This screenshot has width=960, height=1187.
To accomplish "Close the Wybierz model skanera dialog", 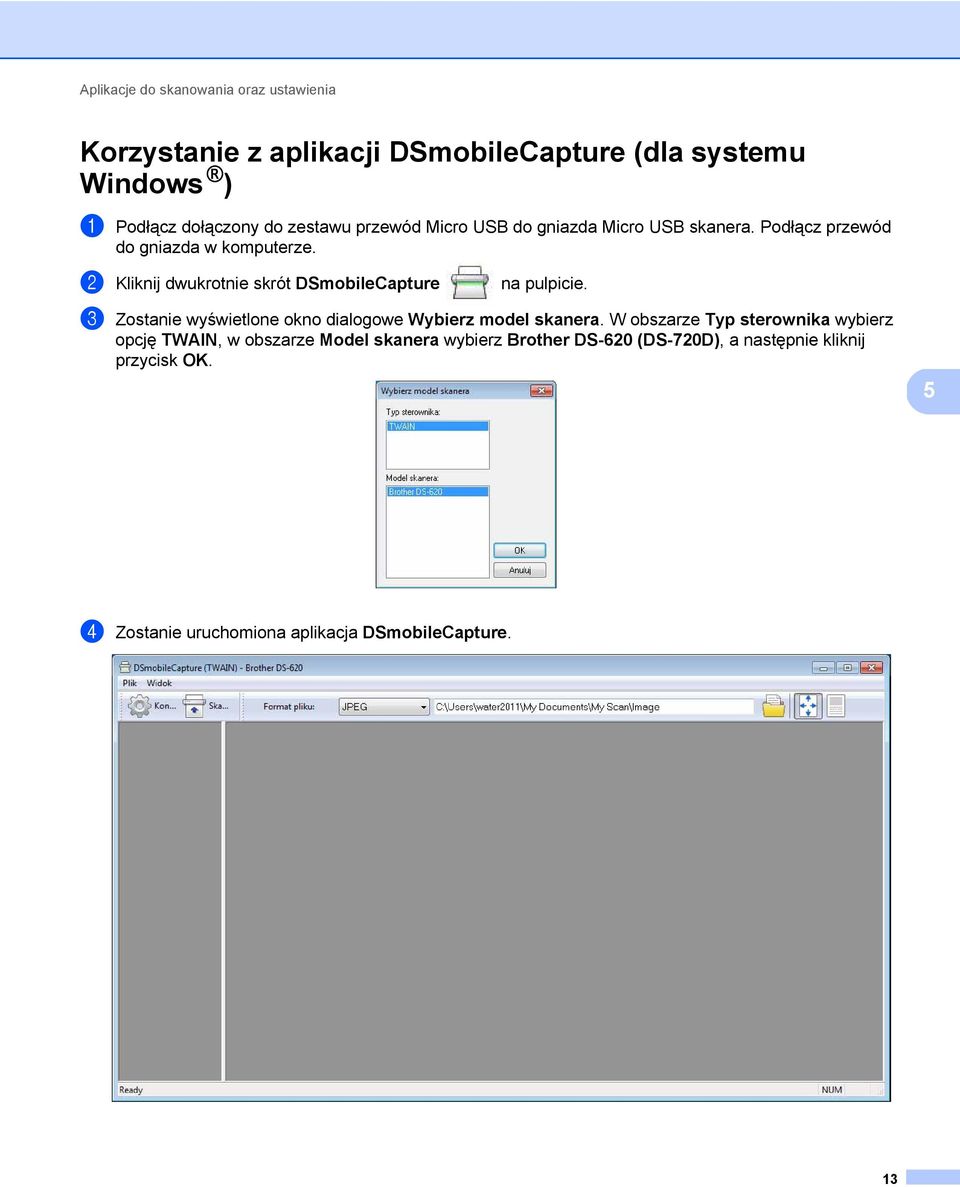I will (x=541, y=391).
